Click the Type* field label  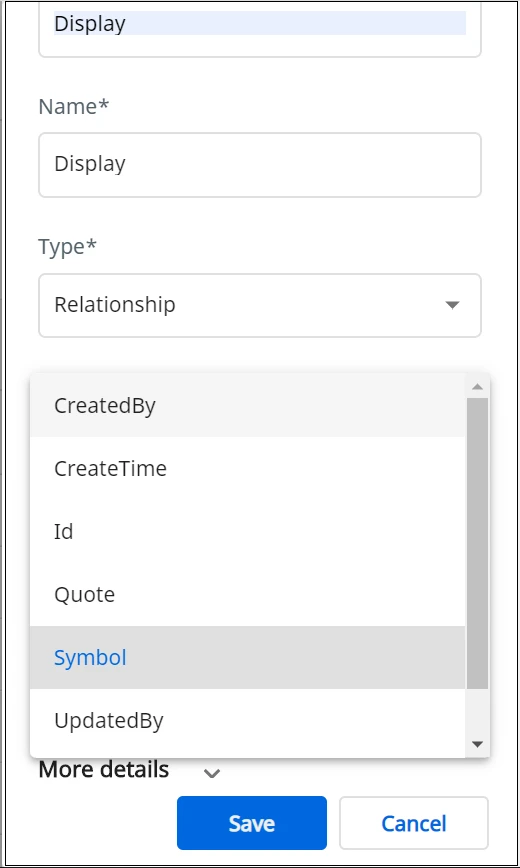pos(68,246)
